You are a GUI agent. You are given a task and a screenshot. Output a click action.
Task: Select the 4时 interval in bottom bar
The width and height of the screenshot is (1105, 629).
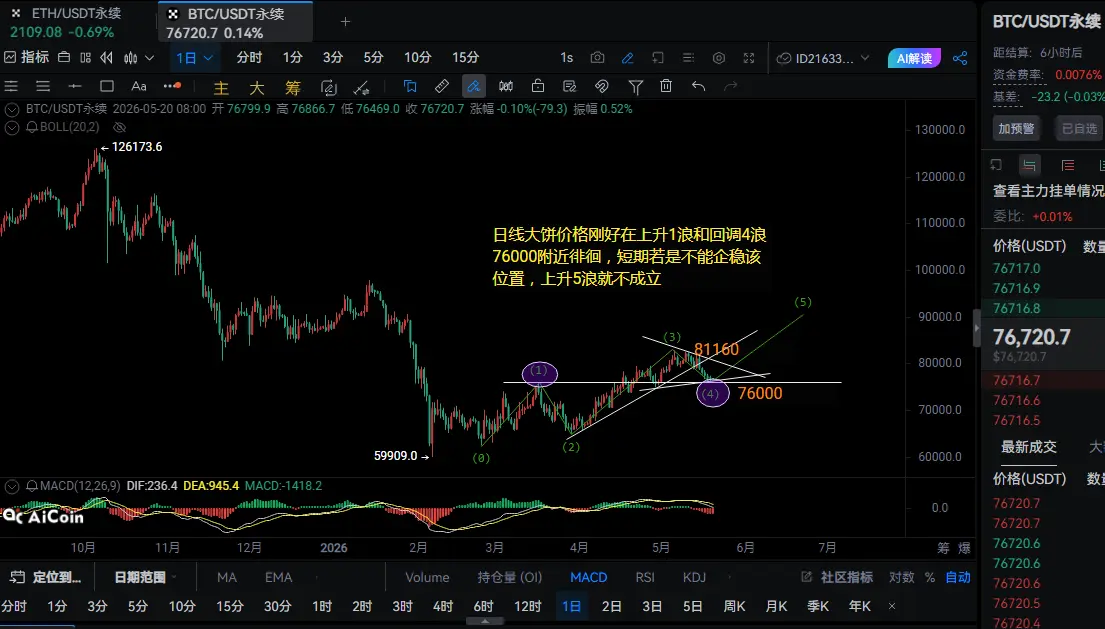[443, 606]
